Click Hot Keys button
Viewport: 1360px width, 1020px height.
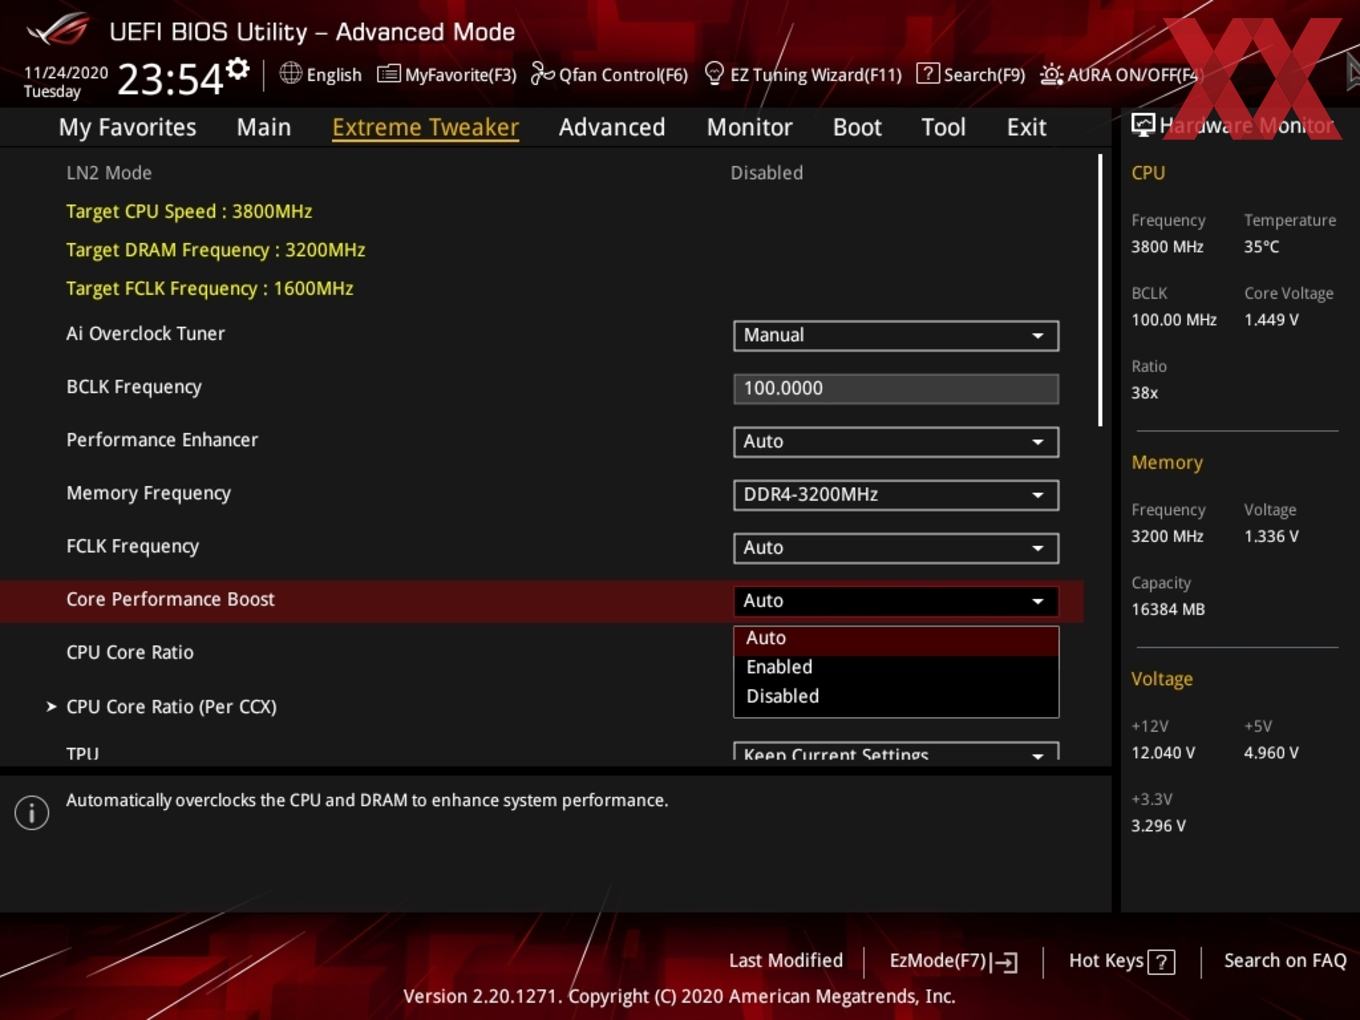click(1121, 961)
